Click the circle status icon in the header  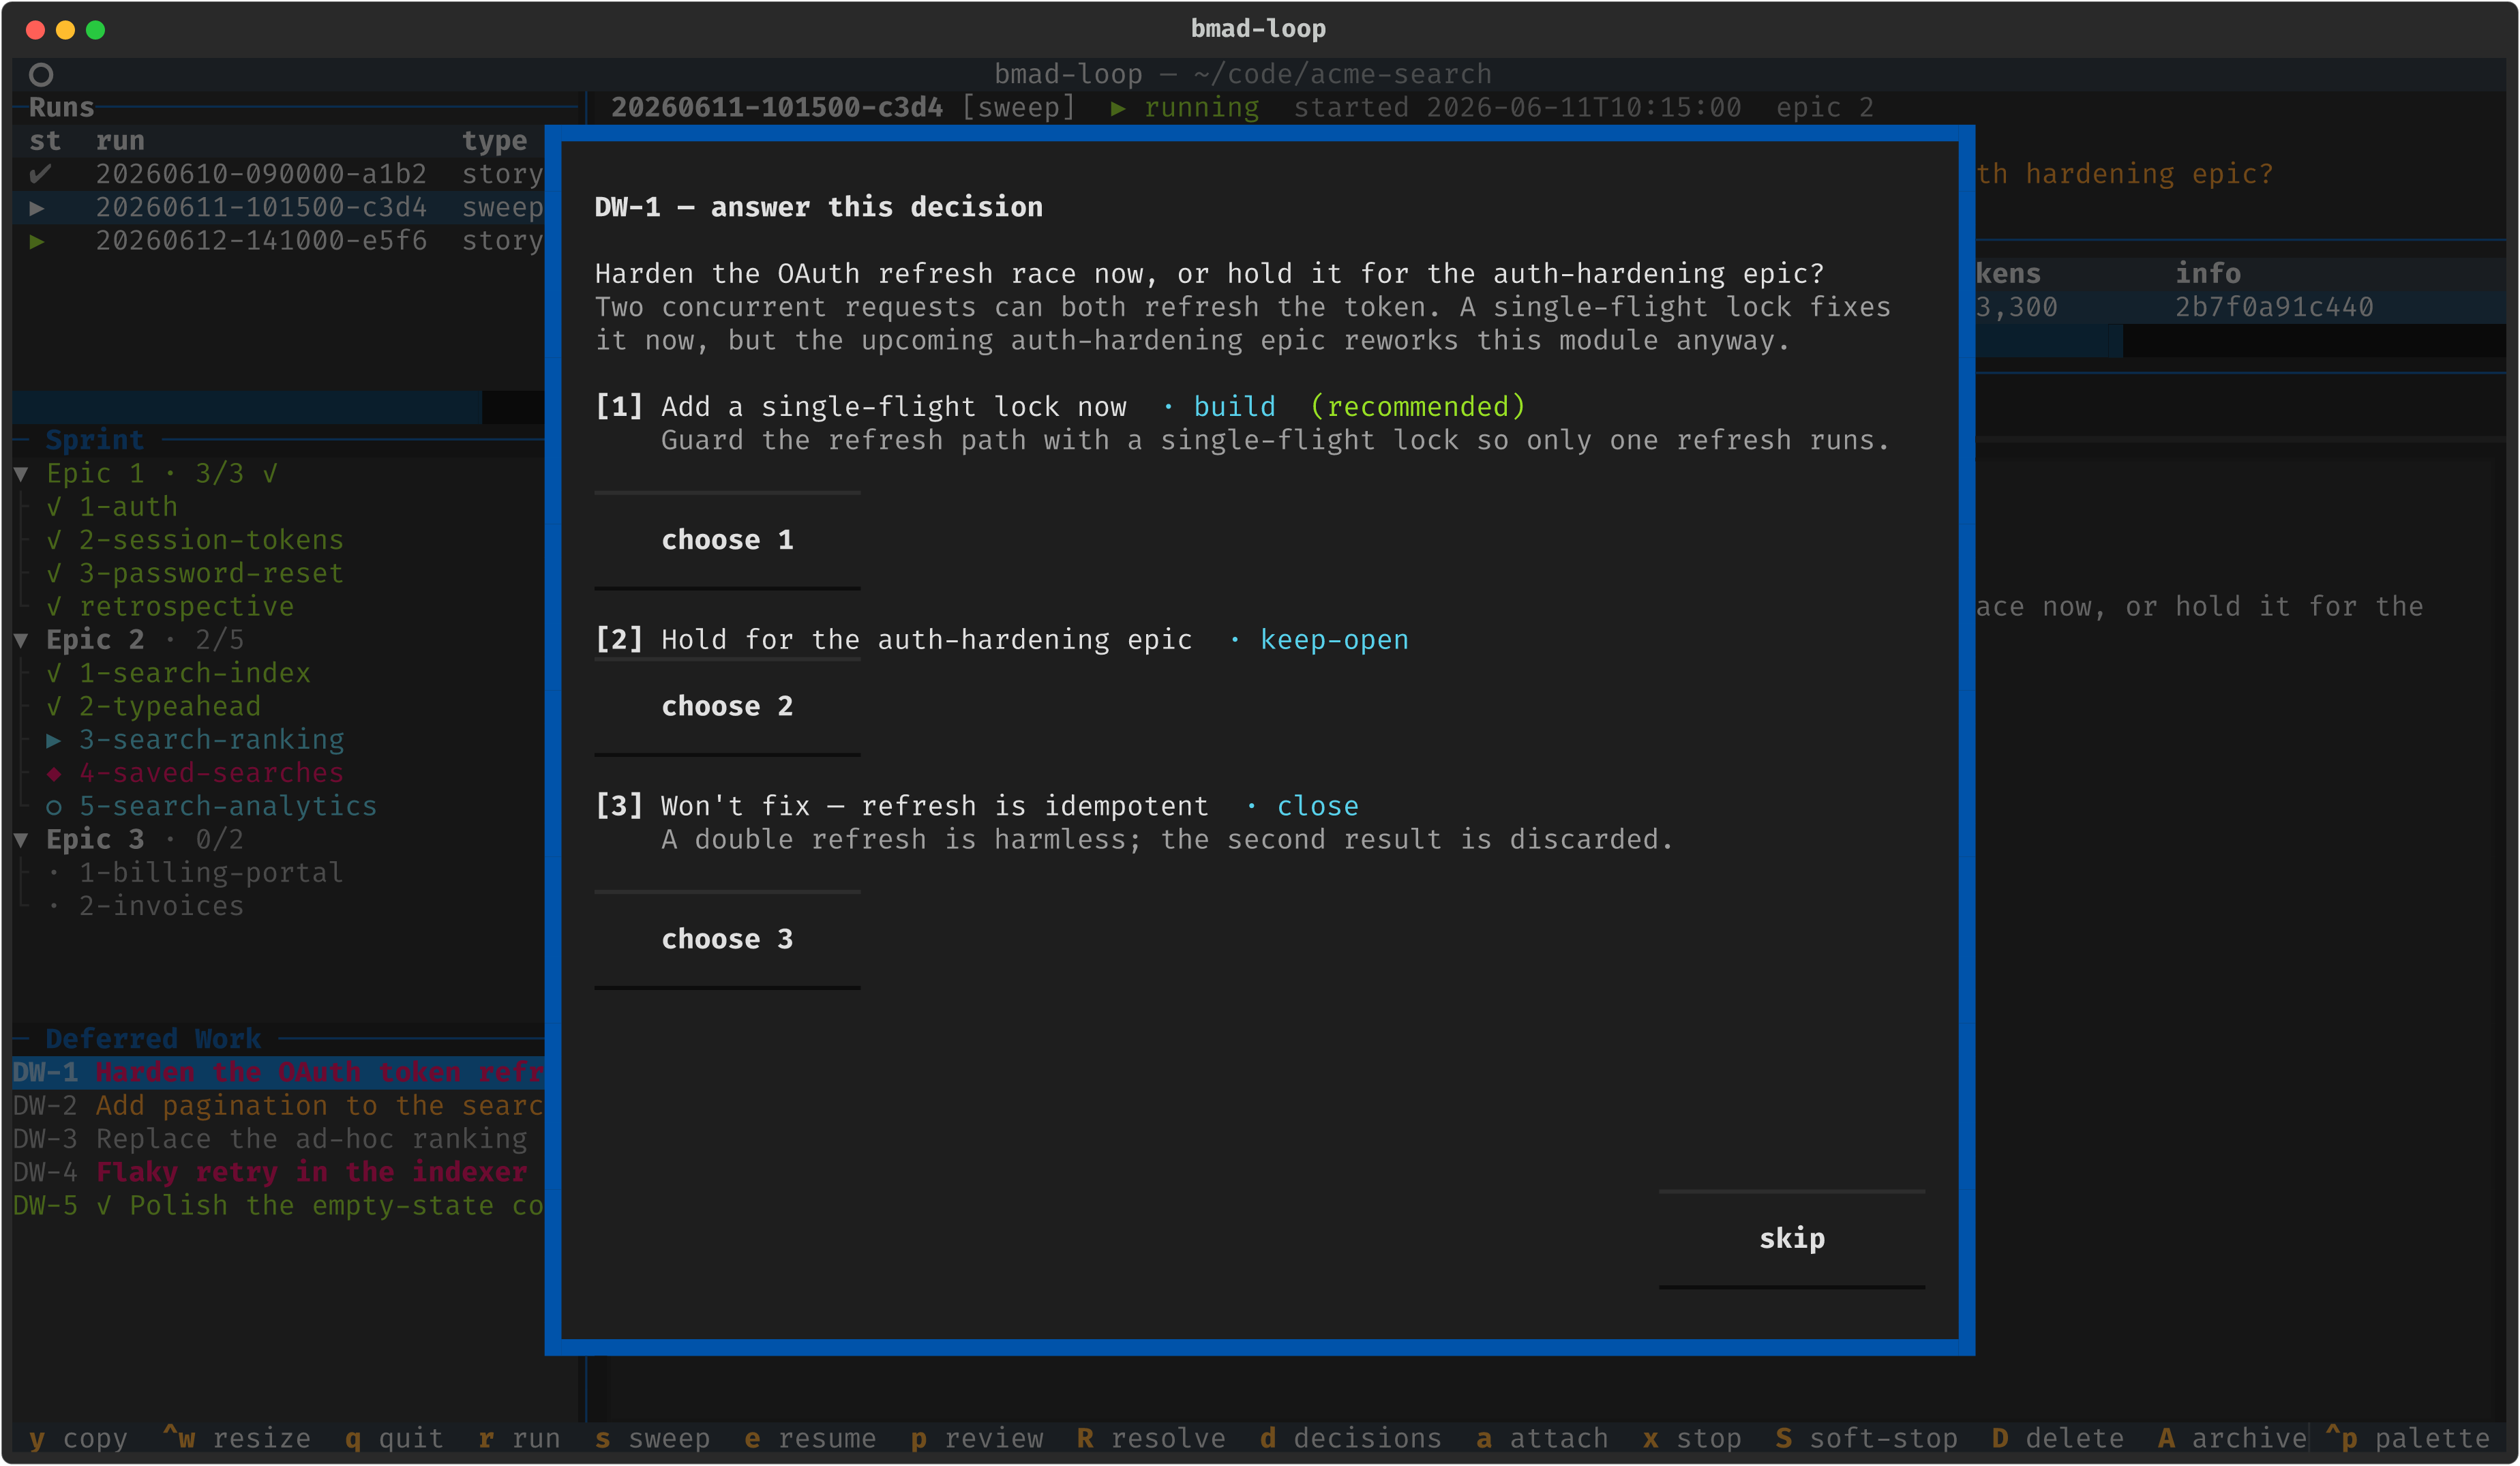pos(41,75)
